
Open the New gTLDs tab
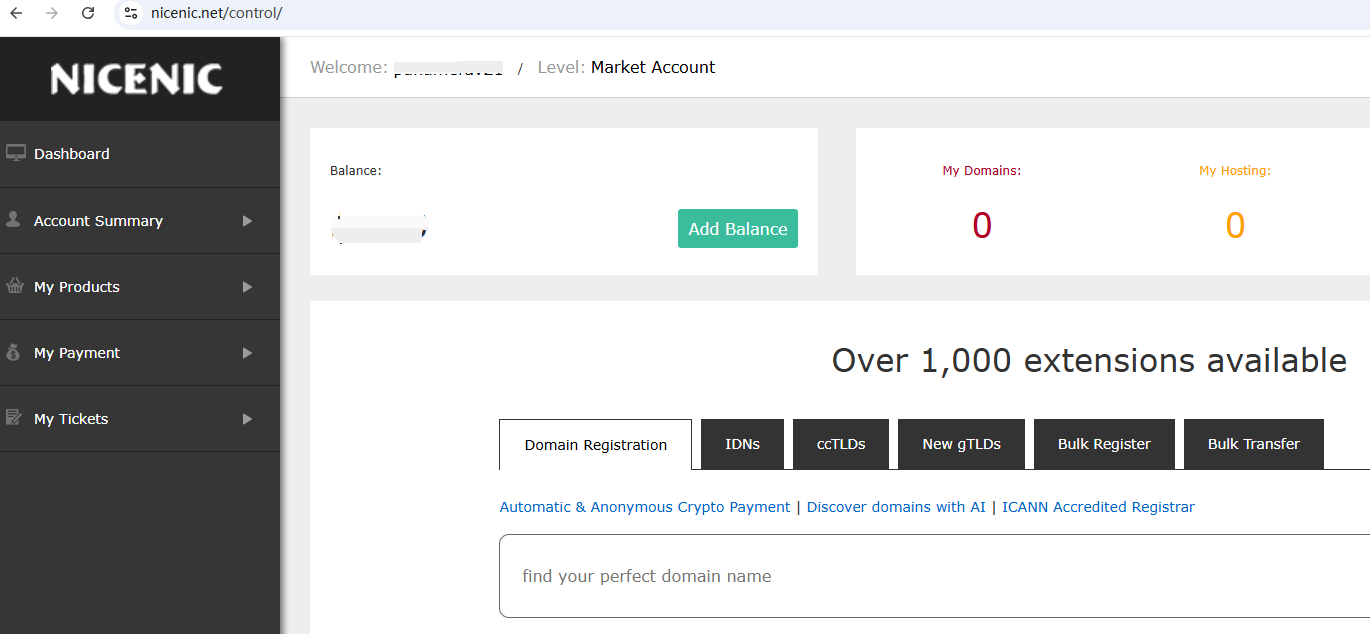tap(961, 444)
